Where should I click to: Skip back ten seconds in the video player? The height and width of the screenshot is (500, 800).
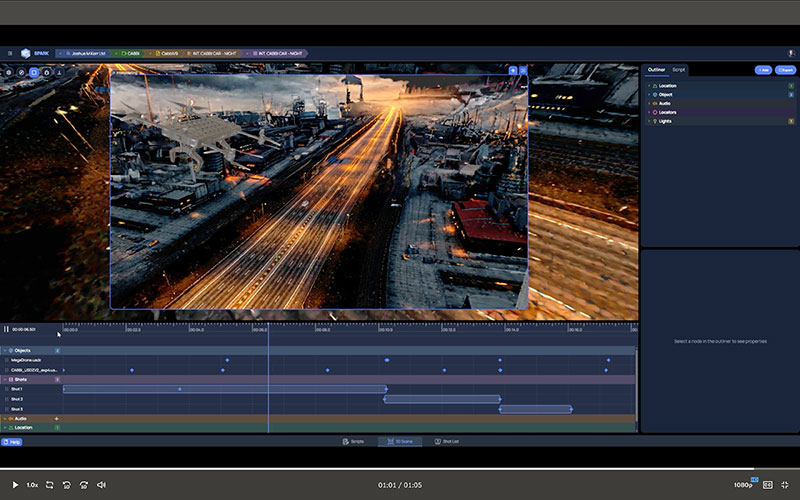(x=67, y=485)
